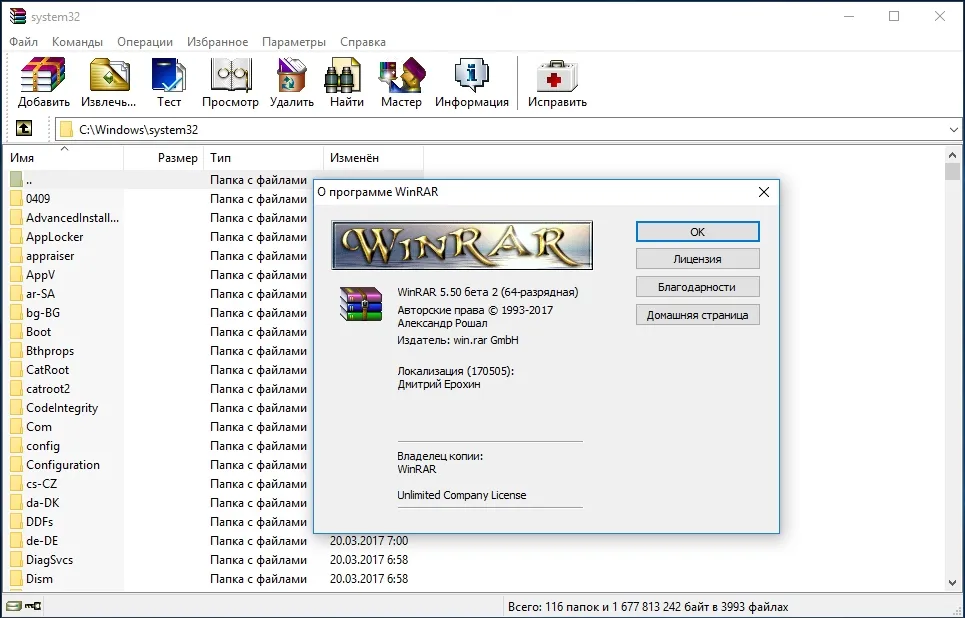Select the Com folder
The height and width of the screenshot is (618, 965).
39,427
